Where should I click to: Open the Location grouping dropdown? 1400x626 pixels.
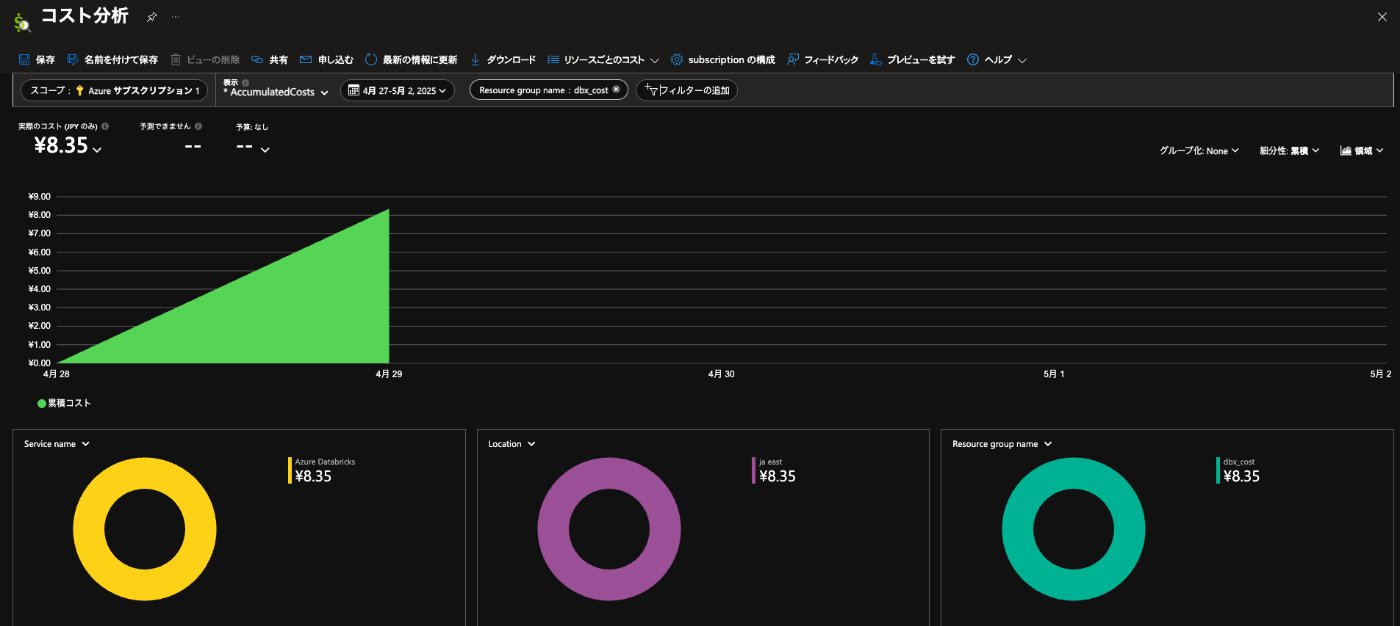pos(511,444)
